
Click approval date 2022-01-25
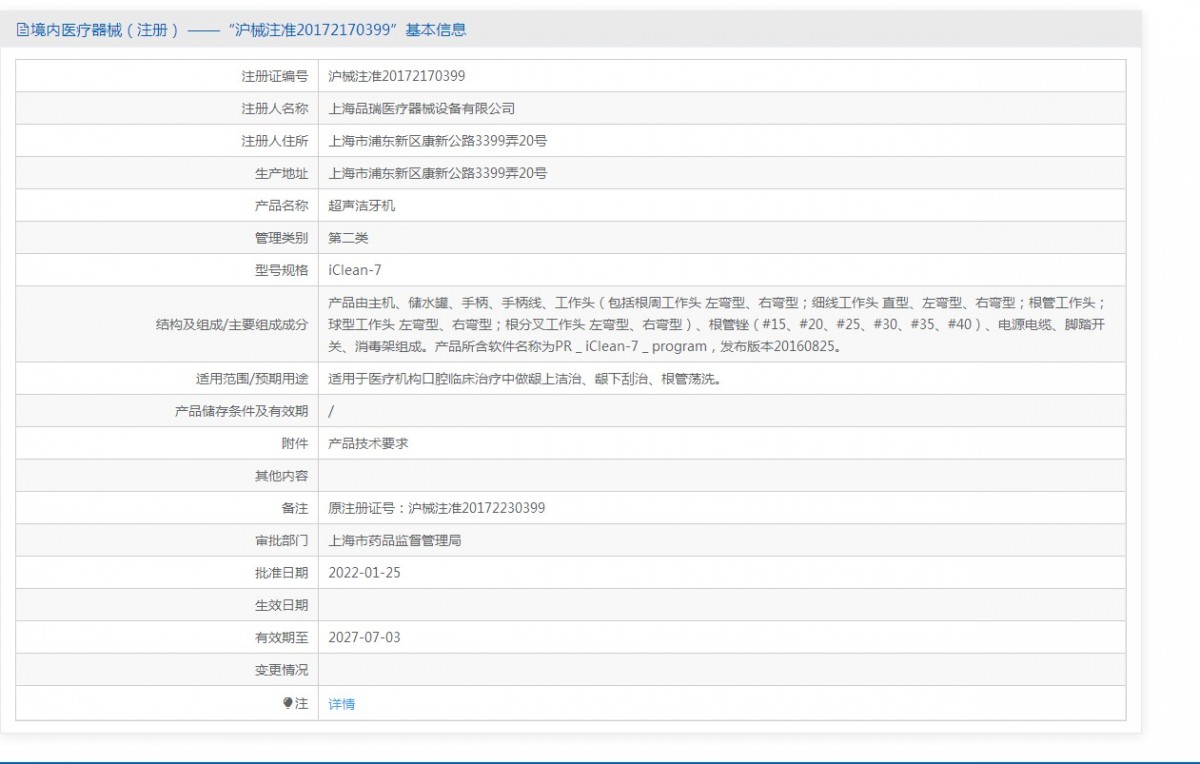click(x=364, y=573)
